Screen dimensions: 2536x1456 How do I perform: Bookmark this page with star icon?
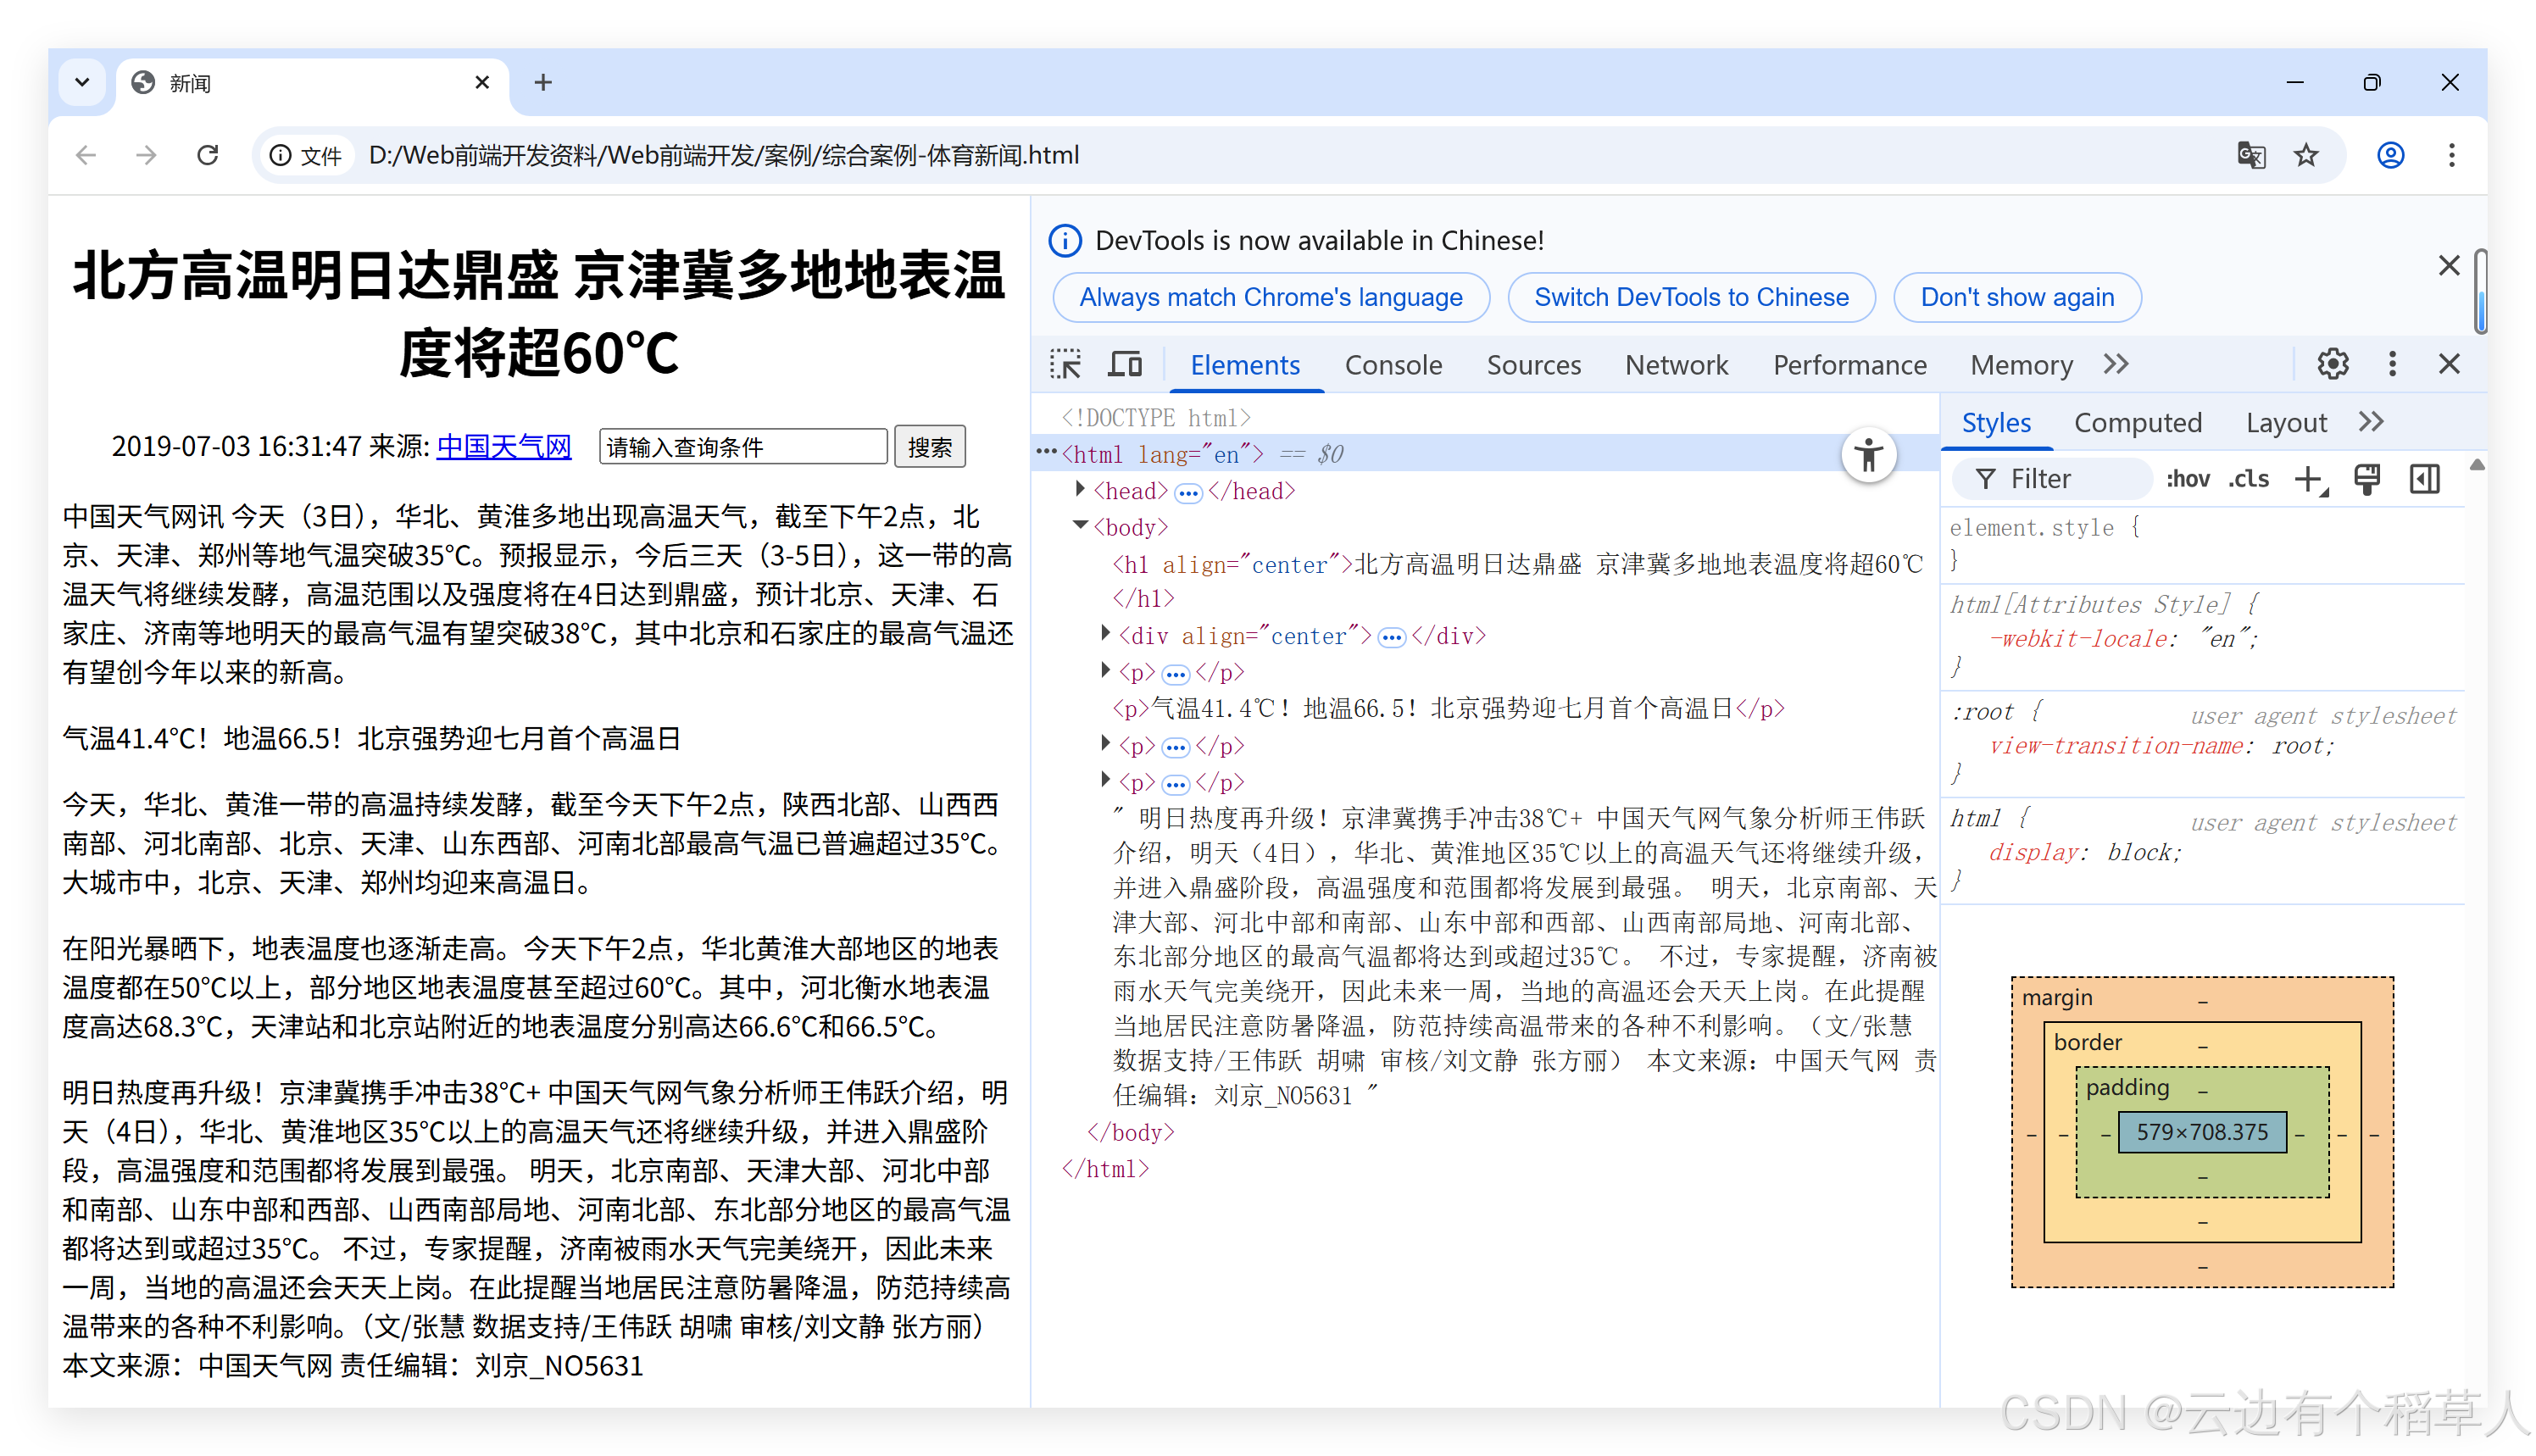point(2306,155)
